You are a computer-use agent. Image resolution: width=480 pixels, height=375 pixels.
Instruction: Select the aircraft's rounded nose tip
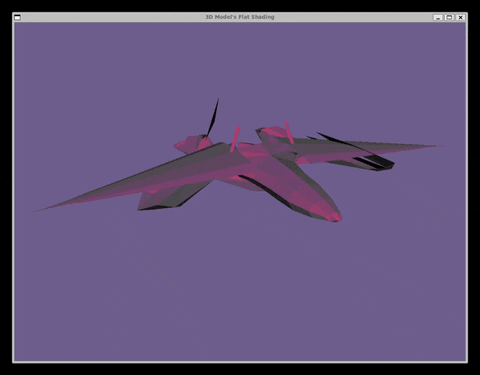(335, 216)
